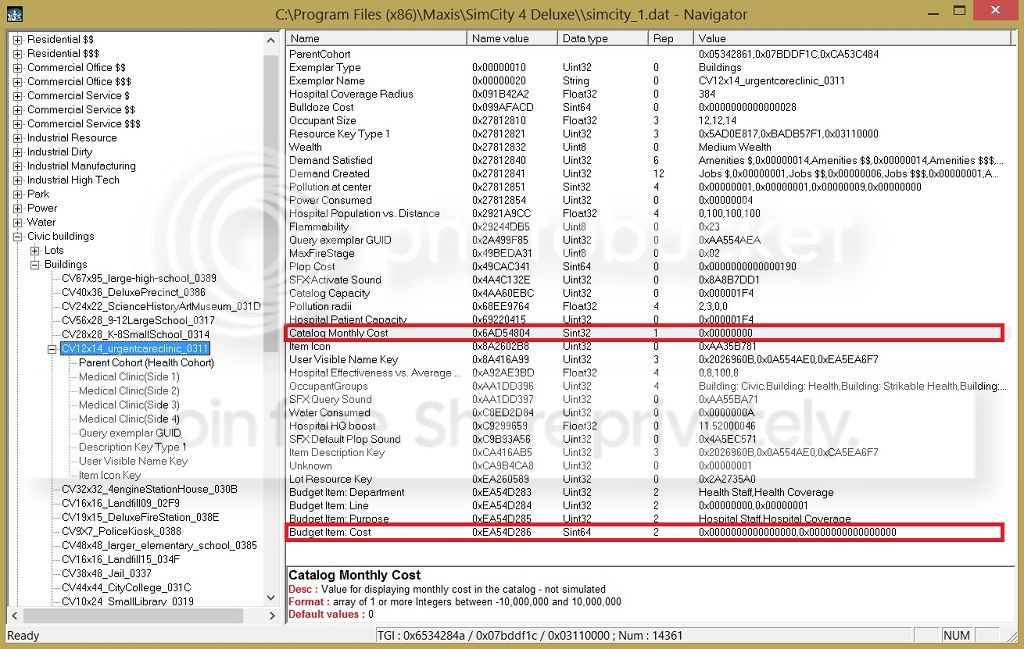The width and height of the screenshot is (1024, 649).
Task: Select the Budget Item: Cost row
Action: 644,532
